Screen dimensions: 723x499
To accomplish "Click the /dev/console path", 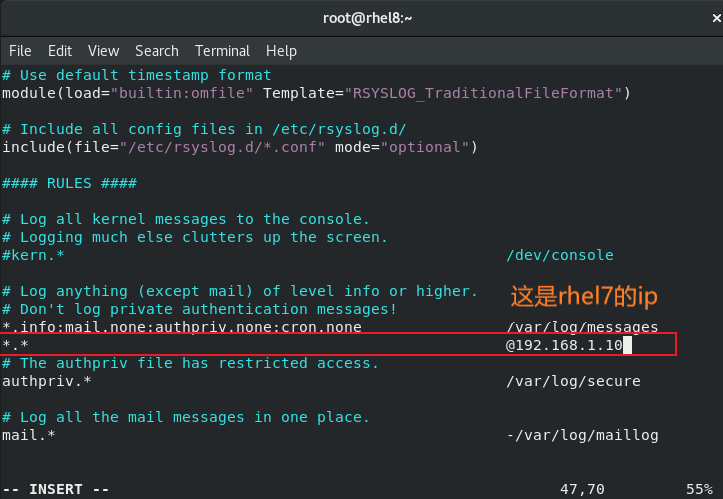I will tap(560, 255).
